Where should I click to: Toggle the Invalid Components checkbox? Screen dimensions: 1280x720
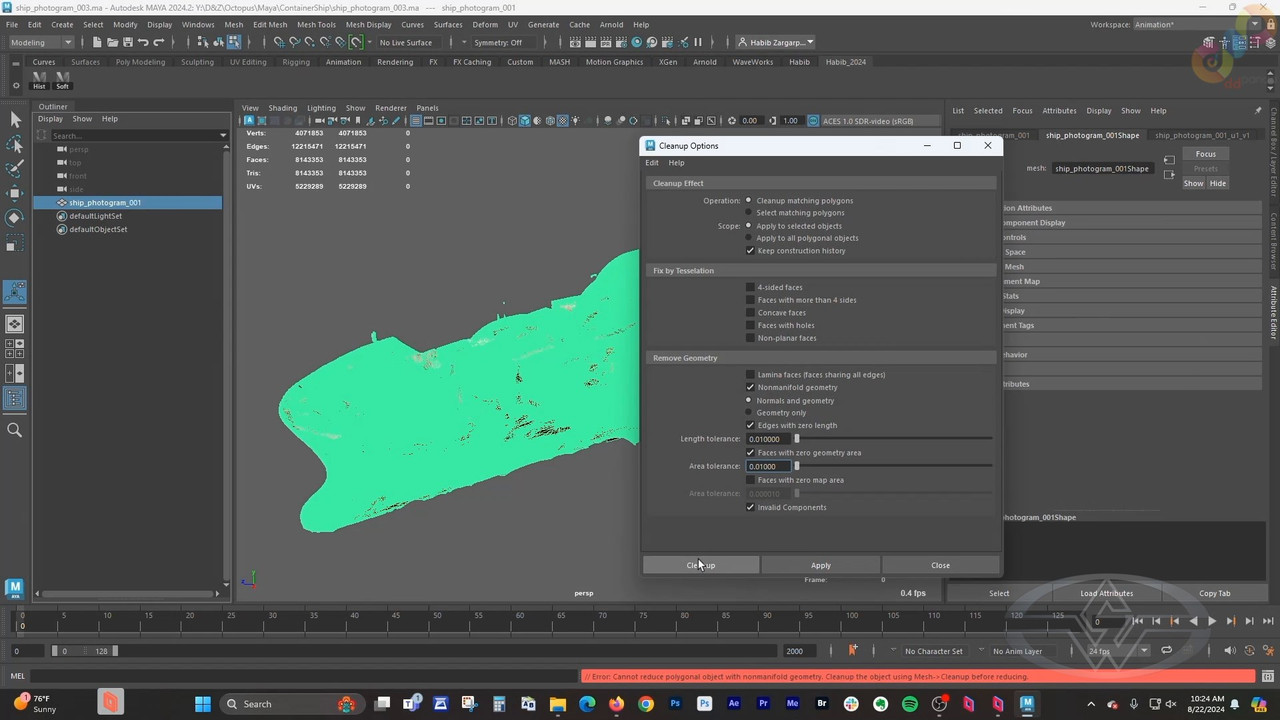click(750, 508)
